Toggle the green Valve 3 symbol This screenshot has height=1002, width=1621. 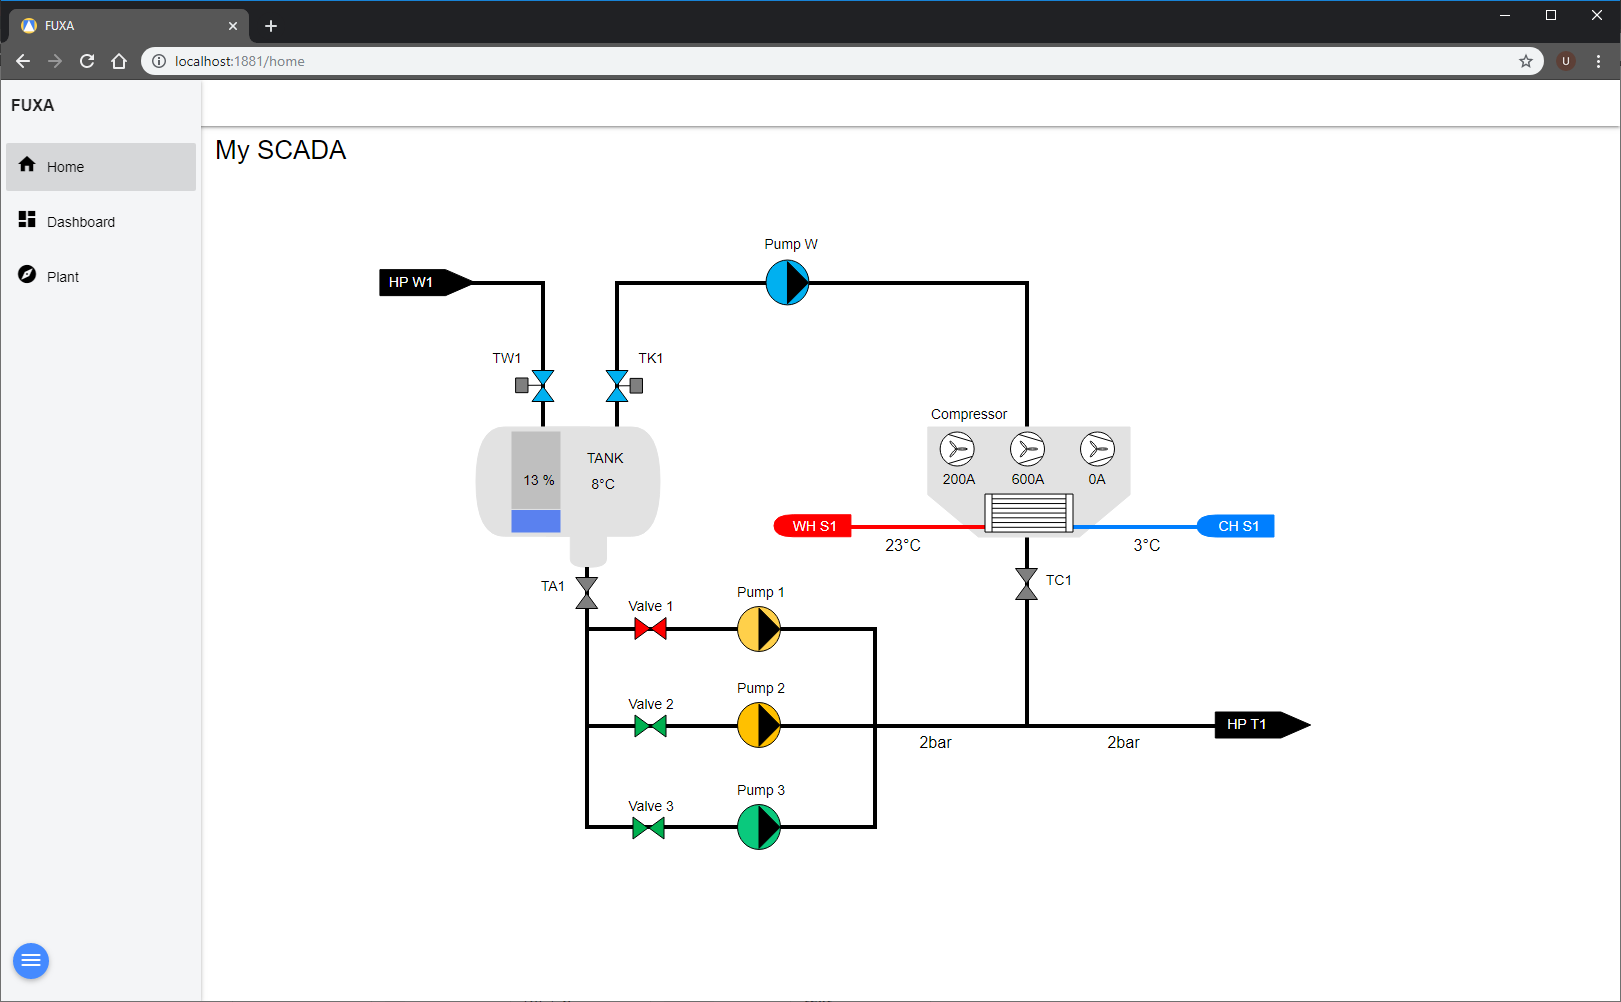(x=648, y=828)
